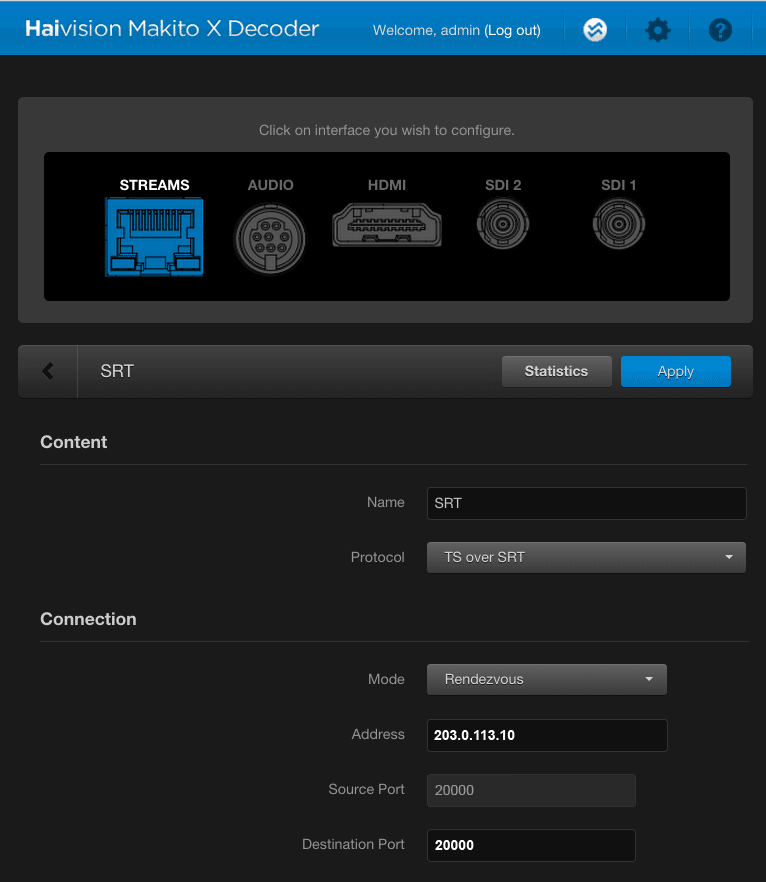Select the Destination Port input
The height and width of the screenshot is (882, 766).
(x=530, y=845)
